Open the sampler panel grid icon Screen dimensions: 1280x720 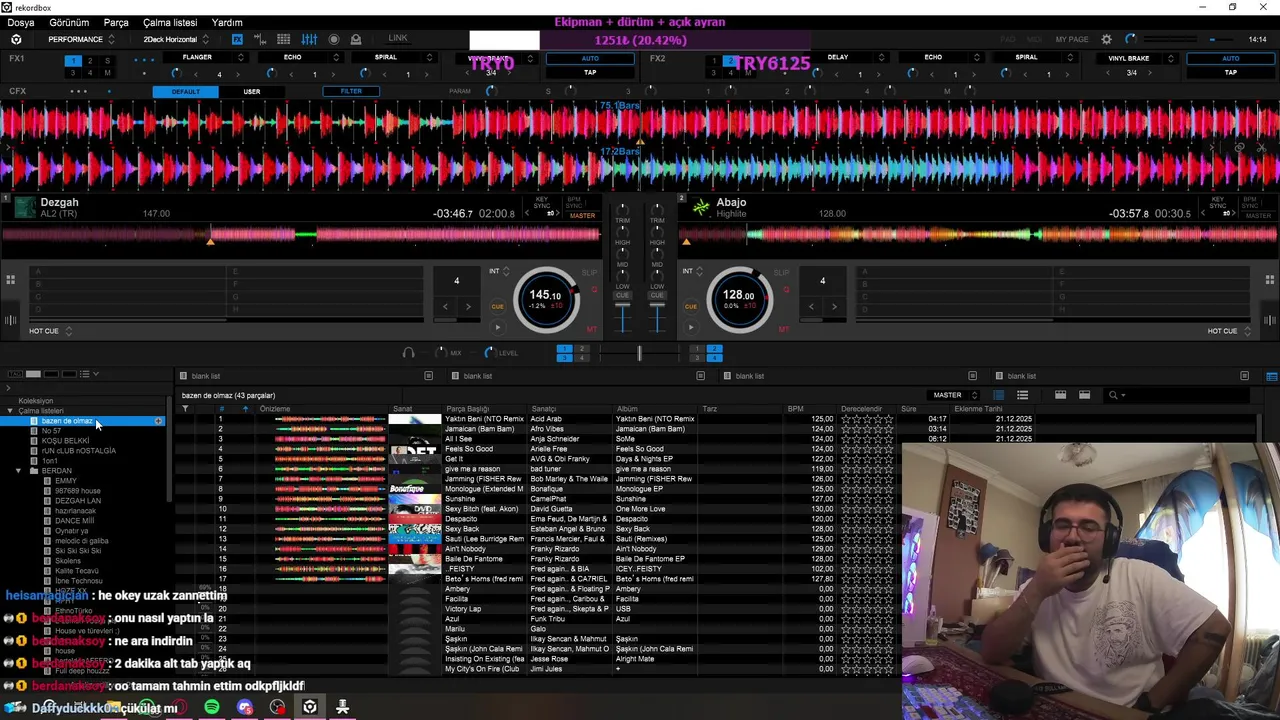284,39
